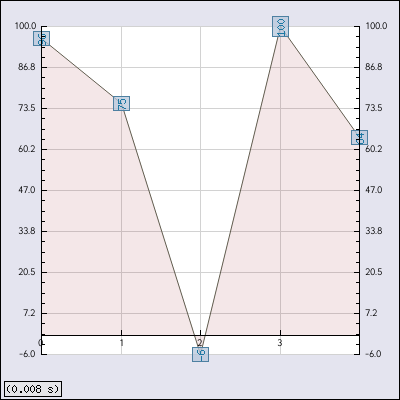Click the right axis 100.0 tick label
Image resolution: width=400 pixels, height=400 pixels.
point(376,26)
